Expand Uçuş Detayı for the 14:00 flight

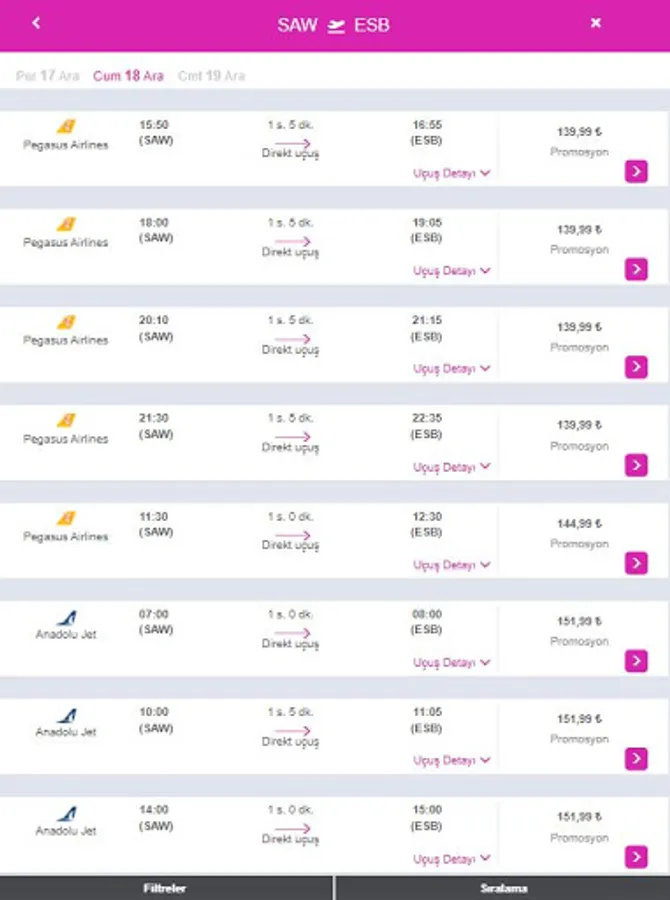[452, 859]
